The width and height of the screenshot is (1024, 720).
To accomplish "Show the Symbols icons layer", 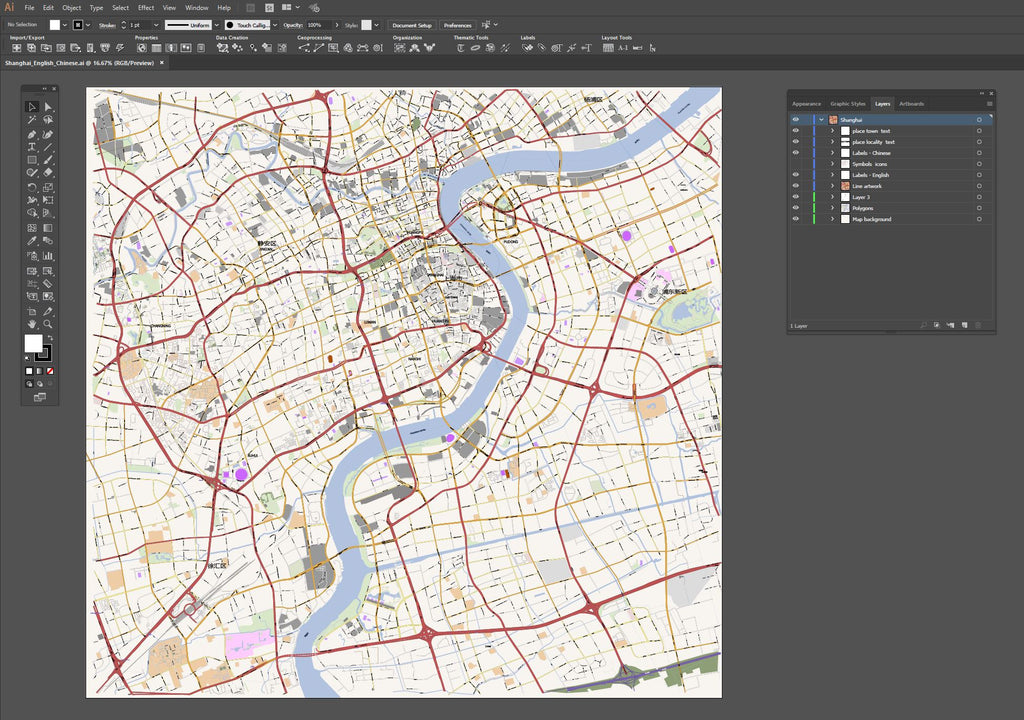I will 796,164.
